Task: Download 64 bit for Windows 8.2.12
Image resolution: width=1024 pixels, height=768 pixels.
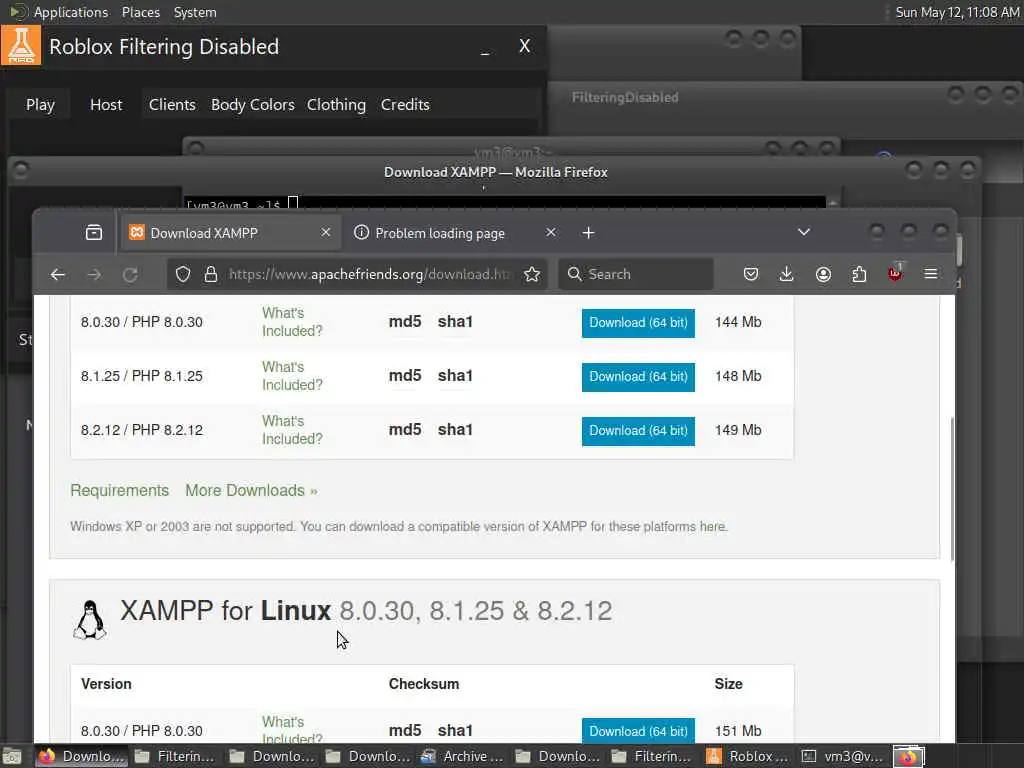Action: (x=638, y=431)
